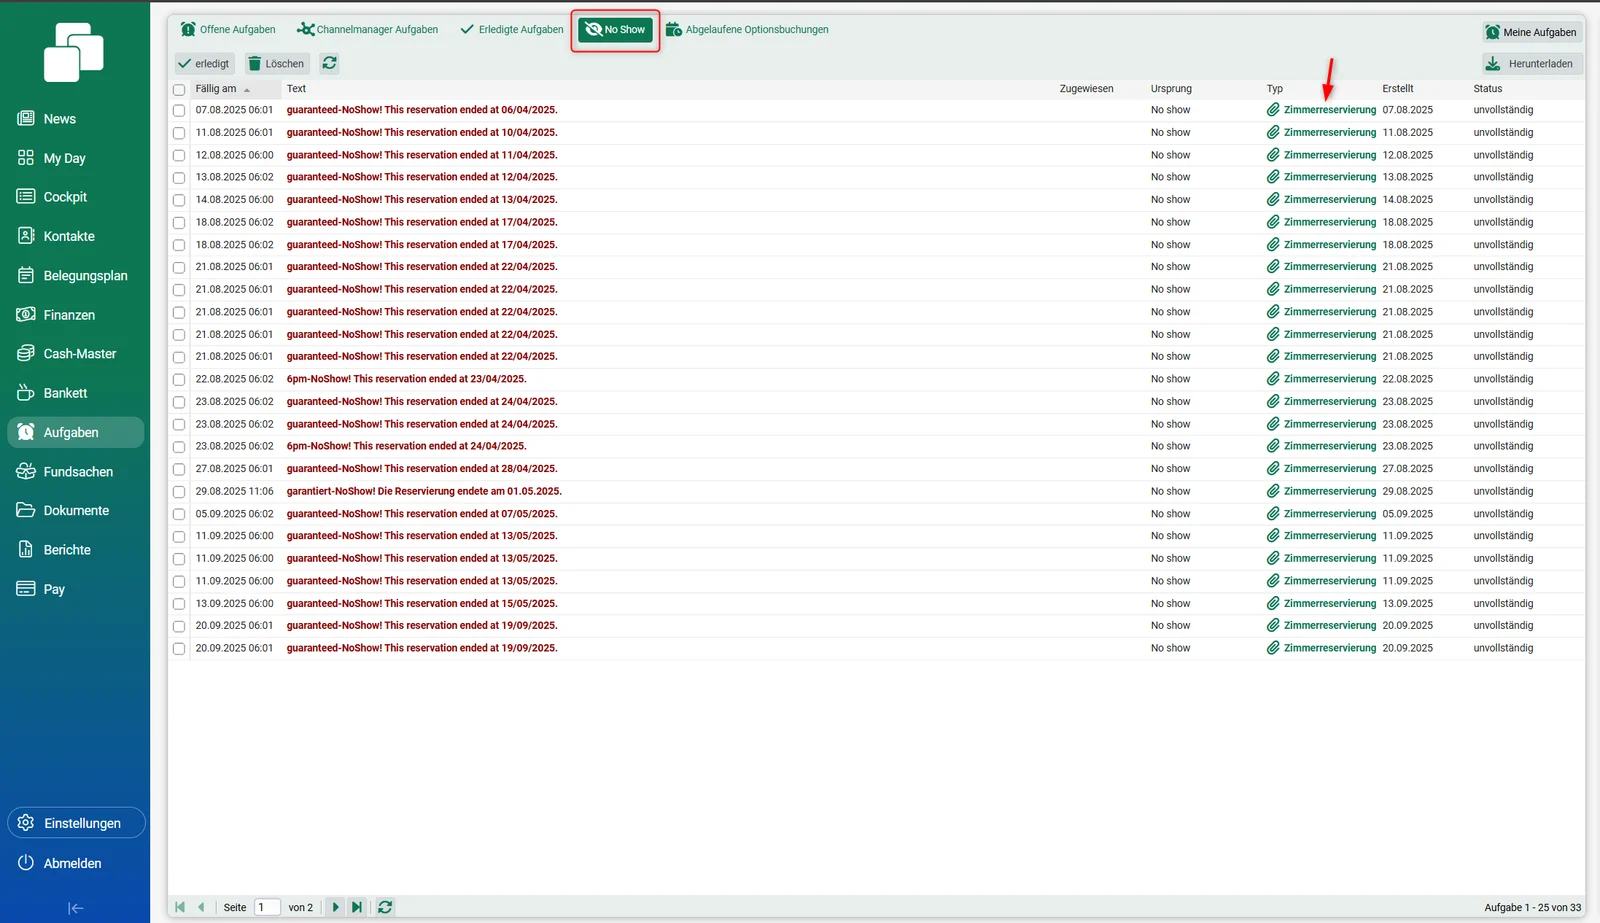Click the refresh icon next to Löschen
1600x923 pixels.
[329, 63]
